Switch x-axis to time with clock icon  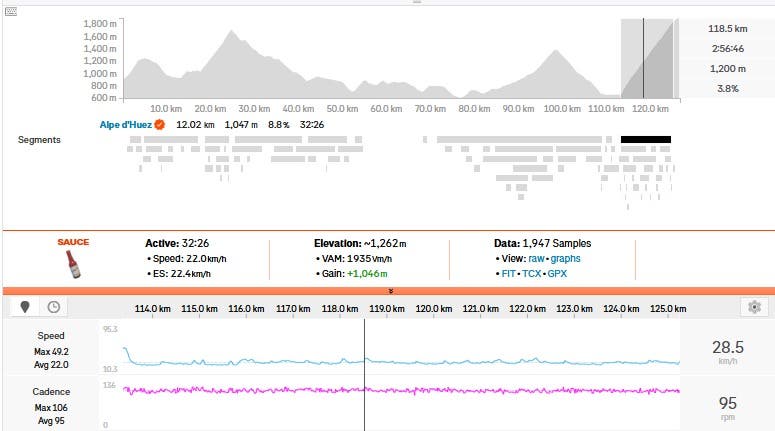point(53,307)
